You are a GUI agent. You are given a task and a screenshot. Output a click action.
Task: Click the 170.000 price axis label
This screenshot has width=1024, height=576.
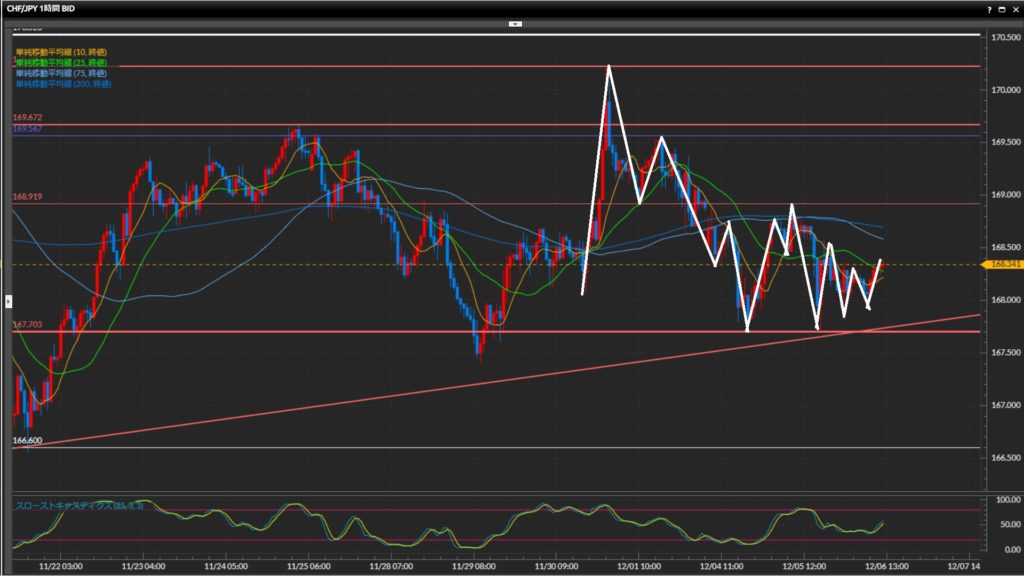coord(1005,90)
